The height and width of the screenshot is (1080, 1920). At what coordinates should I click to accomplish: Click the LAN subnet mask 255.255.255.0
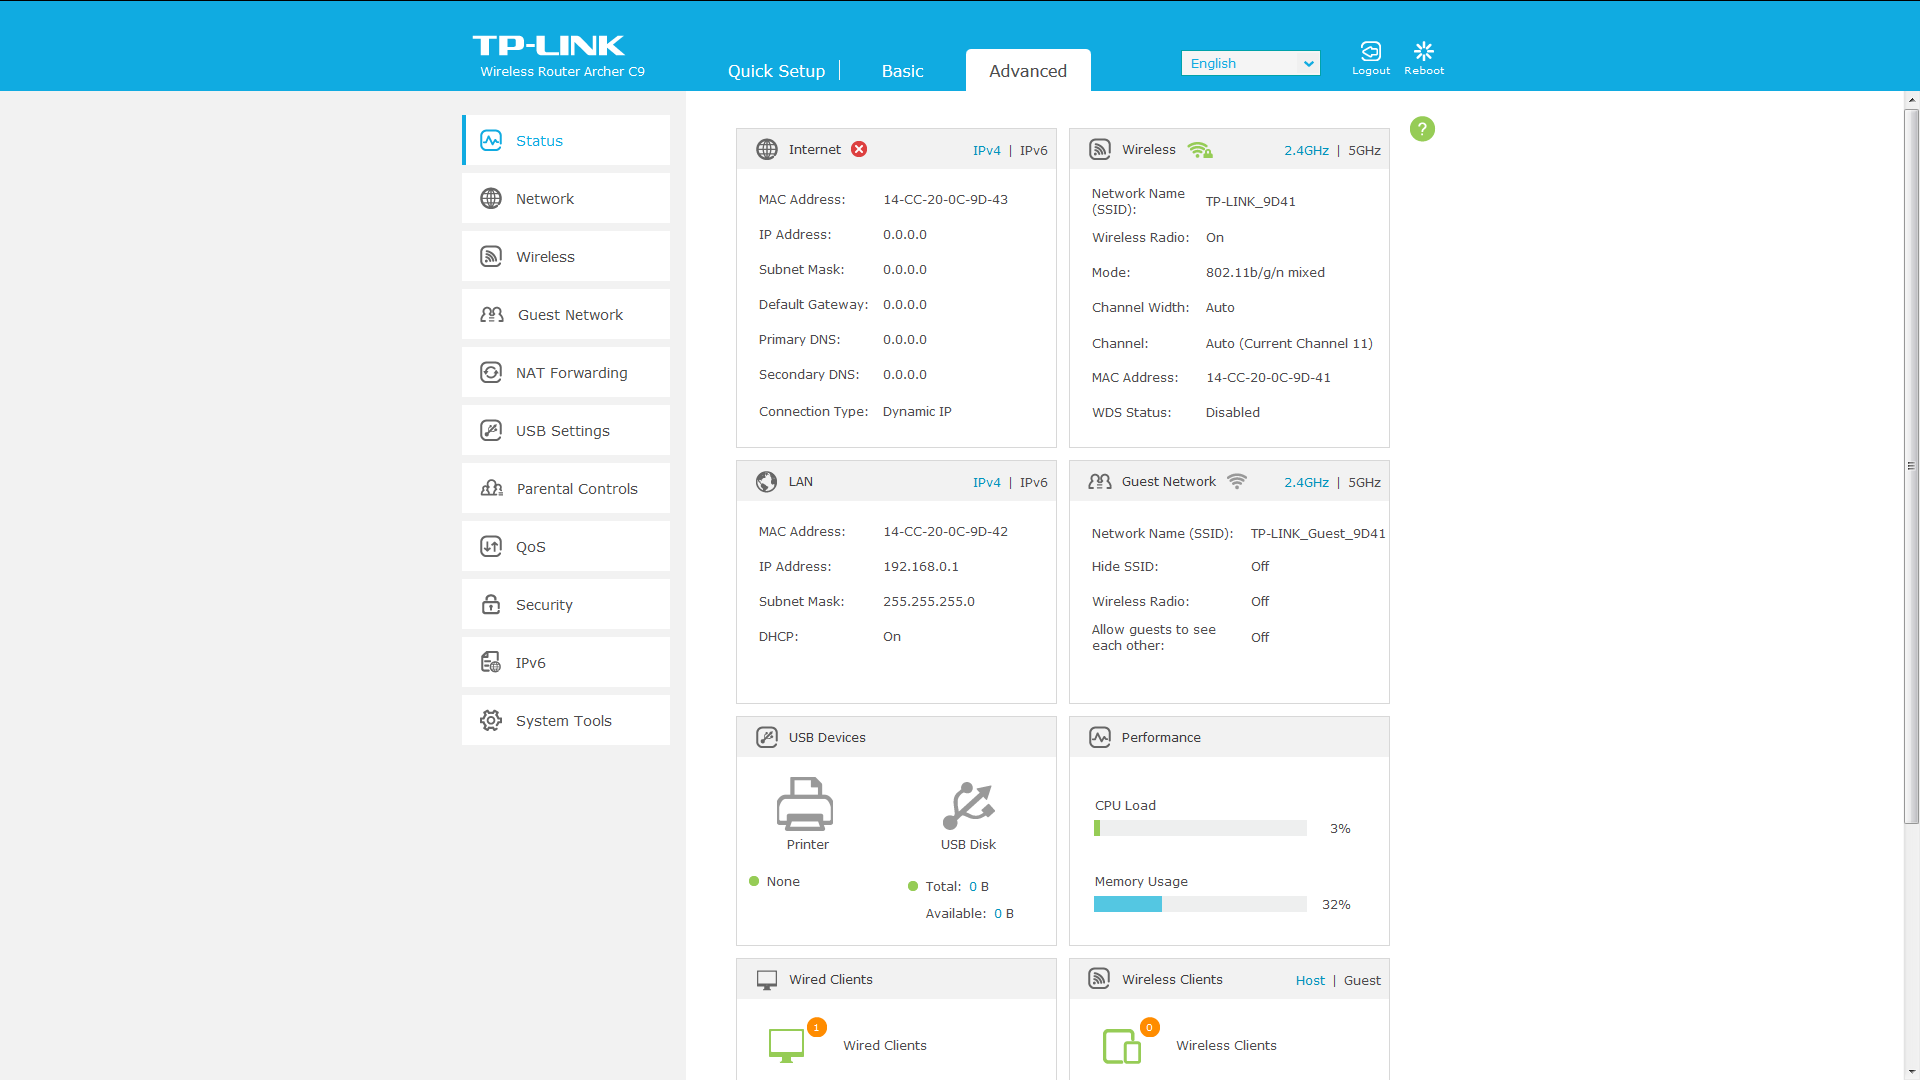pos(928,601)
